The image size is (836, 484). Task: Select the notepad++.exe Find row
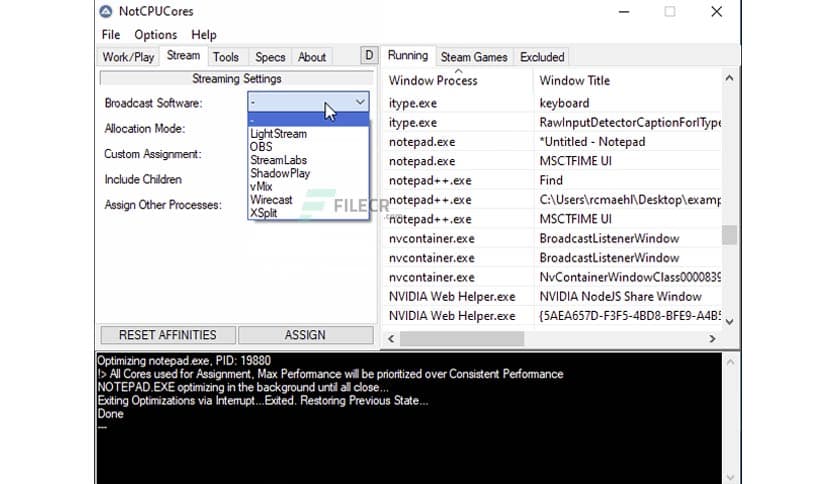tap(552, 180)
